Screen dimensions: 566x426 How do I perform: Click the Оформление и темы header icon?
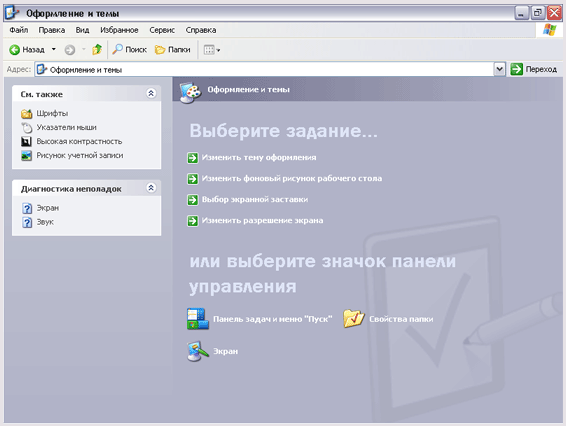(x=190, y=93)
